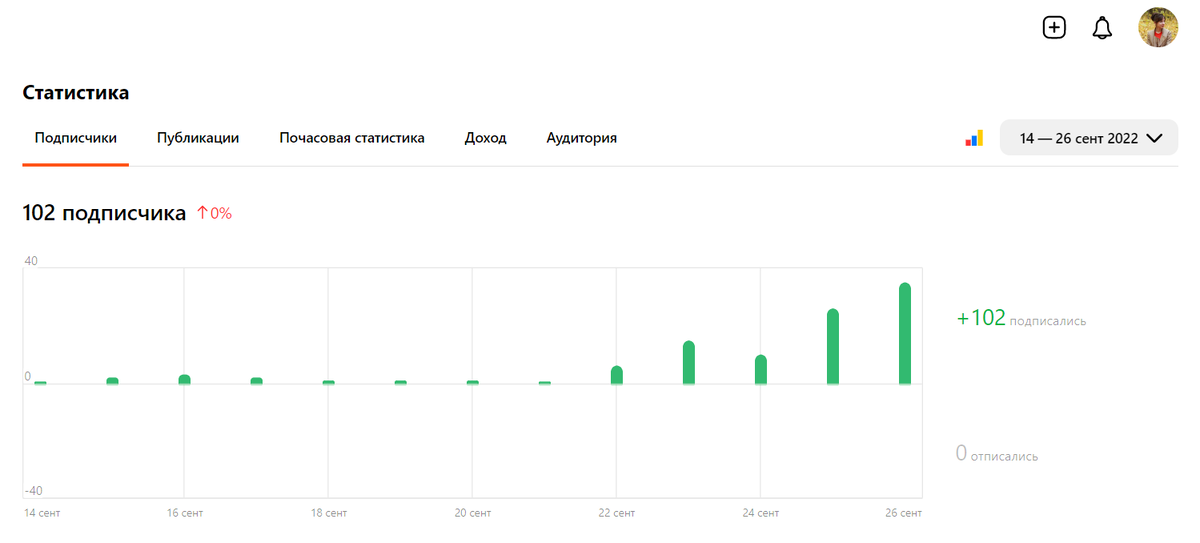Viewport: 1200px width, 543px height.
Task: Click the -40 y-axis label
Action: [34, 491]
